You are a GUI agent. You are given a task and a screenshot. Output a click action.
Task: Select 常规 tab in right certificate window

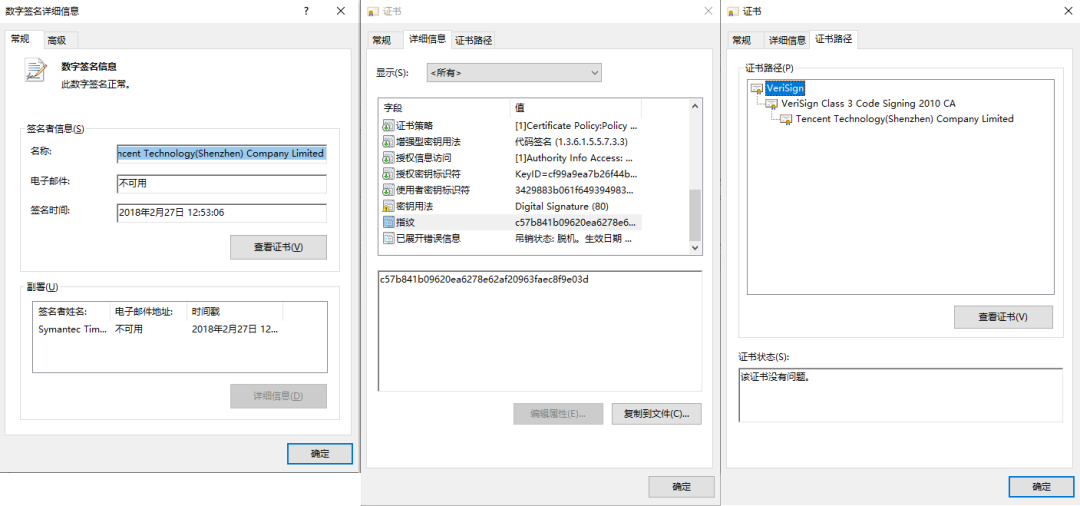(741, 40)
